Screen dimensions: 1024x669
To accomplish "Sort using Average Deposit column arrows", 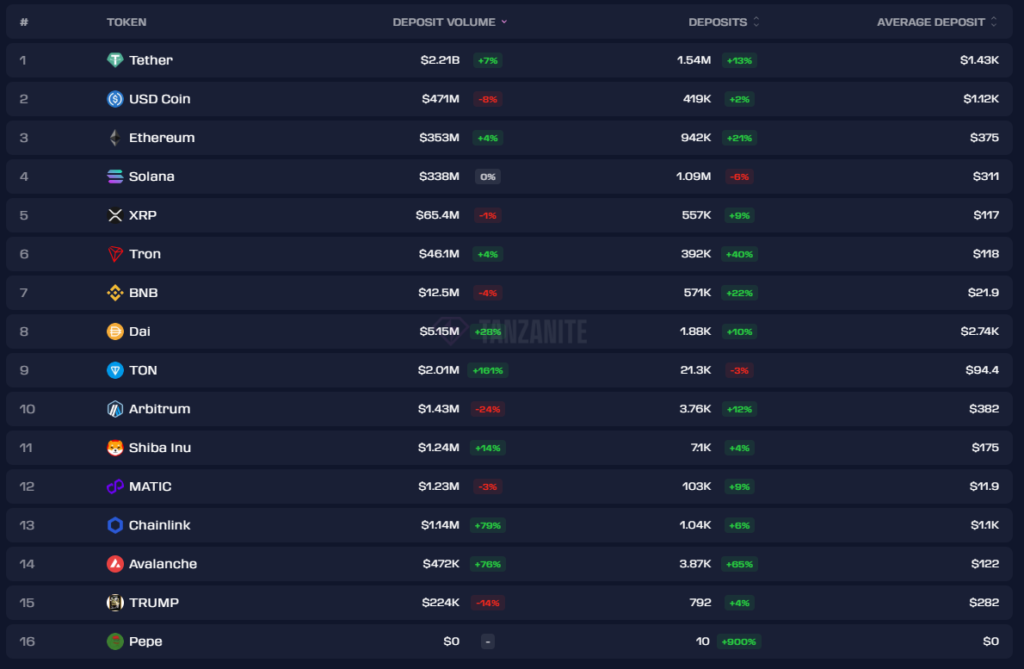I will [x=994, y=22].
